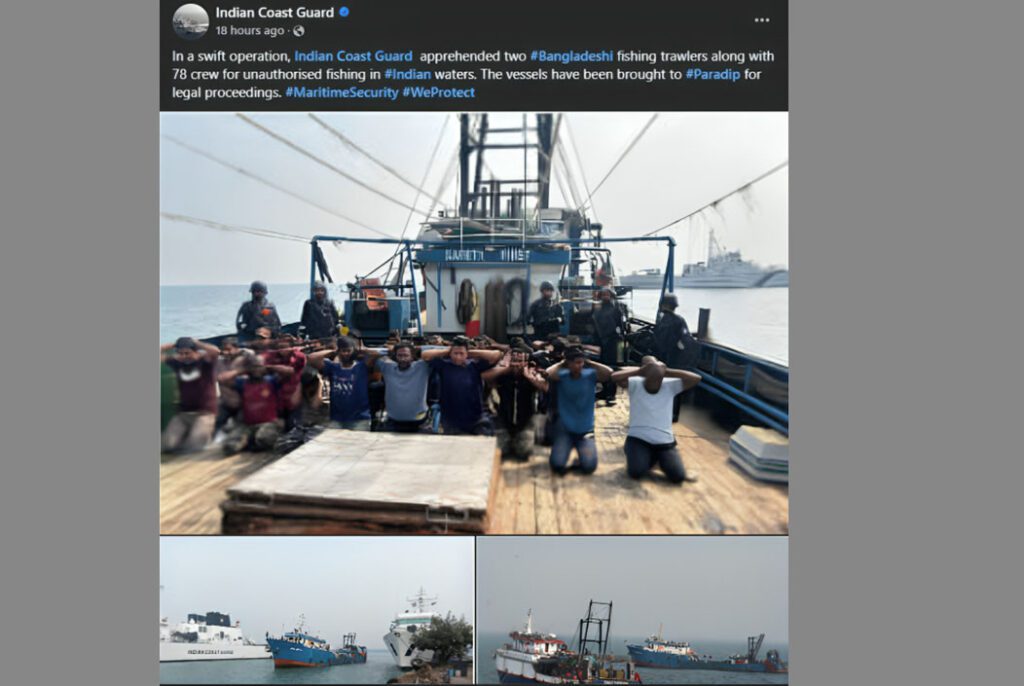Click the trawler wheelhouse name sign
Image resolution: width=1024 pixels, height=686 pixels.
pos(487,255)
